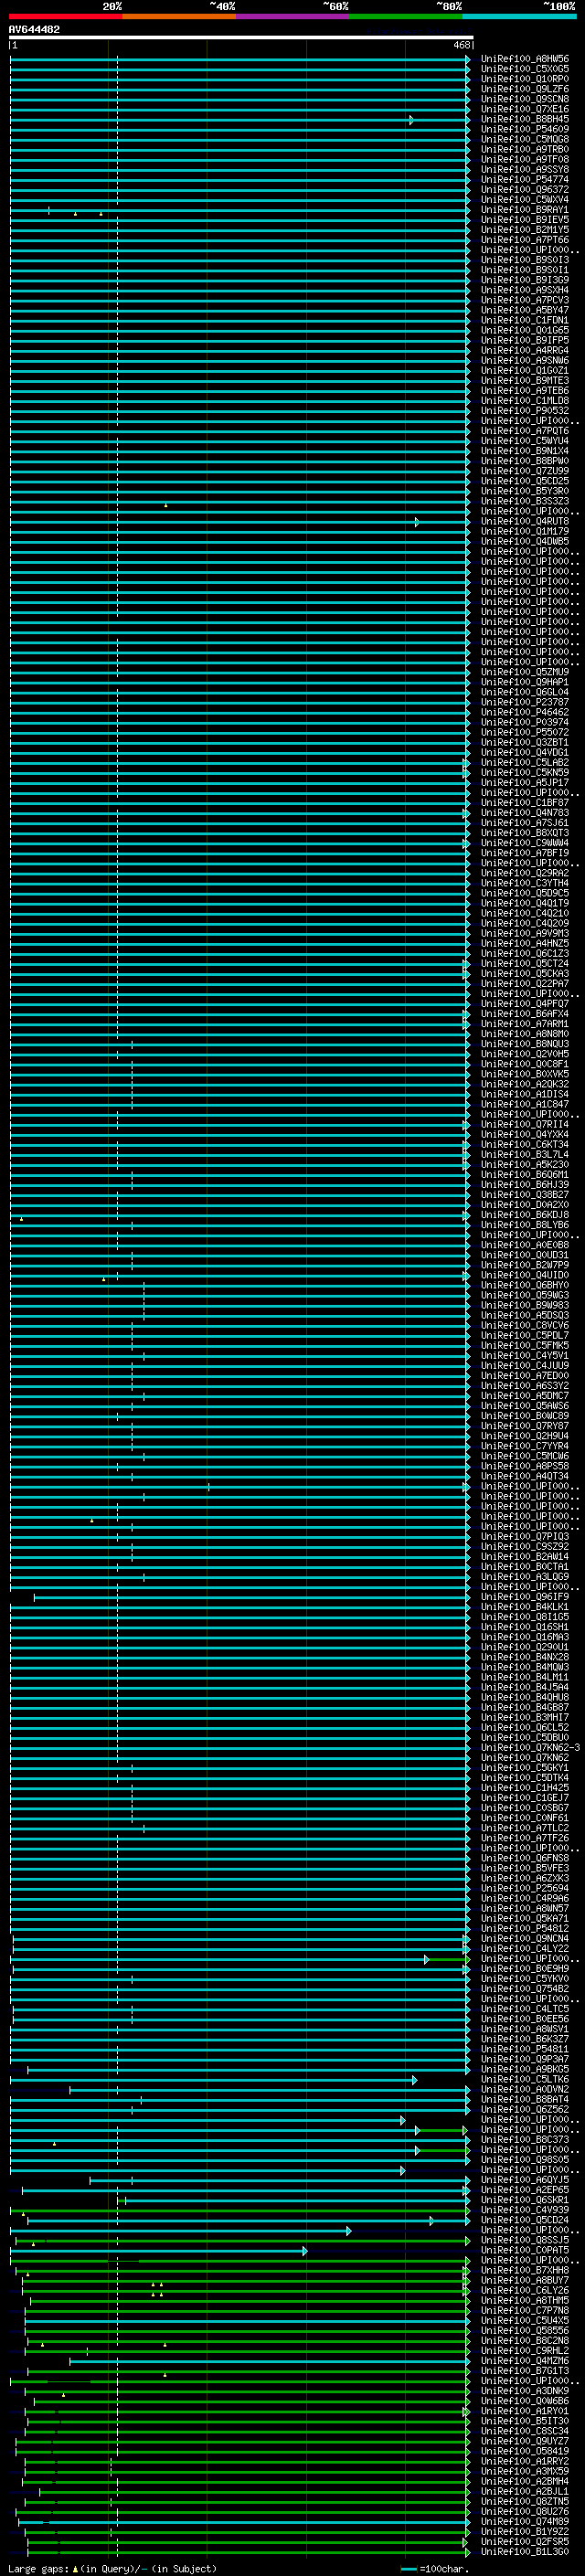Select the UniRef100_B8BH45 label
The image size is (585, 2576).
[525, 119]
